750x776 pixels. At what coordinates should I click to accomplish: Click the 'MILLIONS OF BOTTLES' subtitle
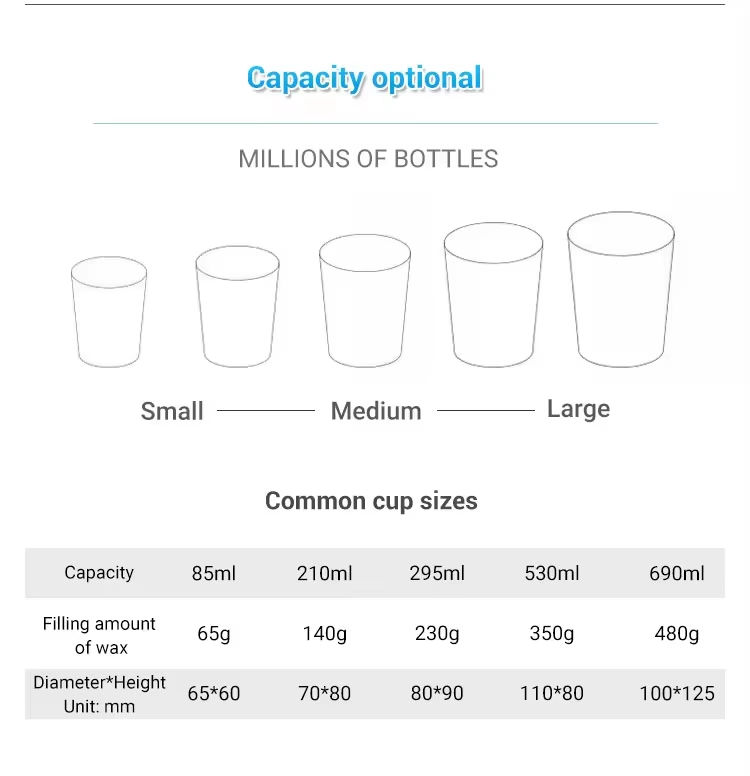pyautogui.click(x=368, y=159)
